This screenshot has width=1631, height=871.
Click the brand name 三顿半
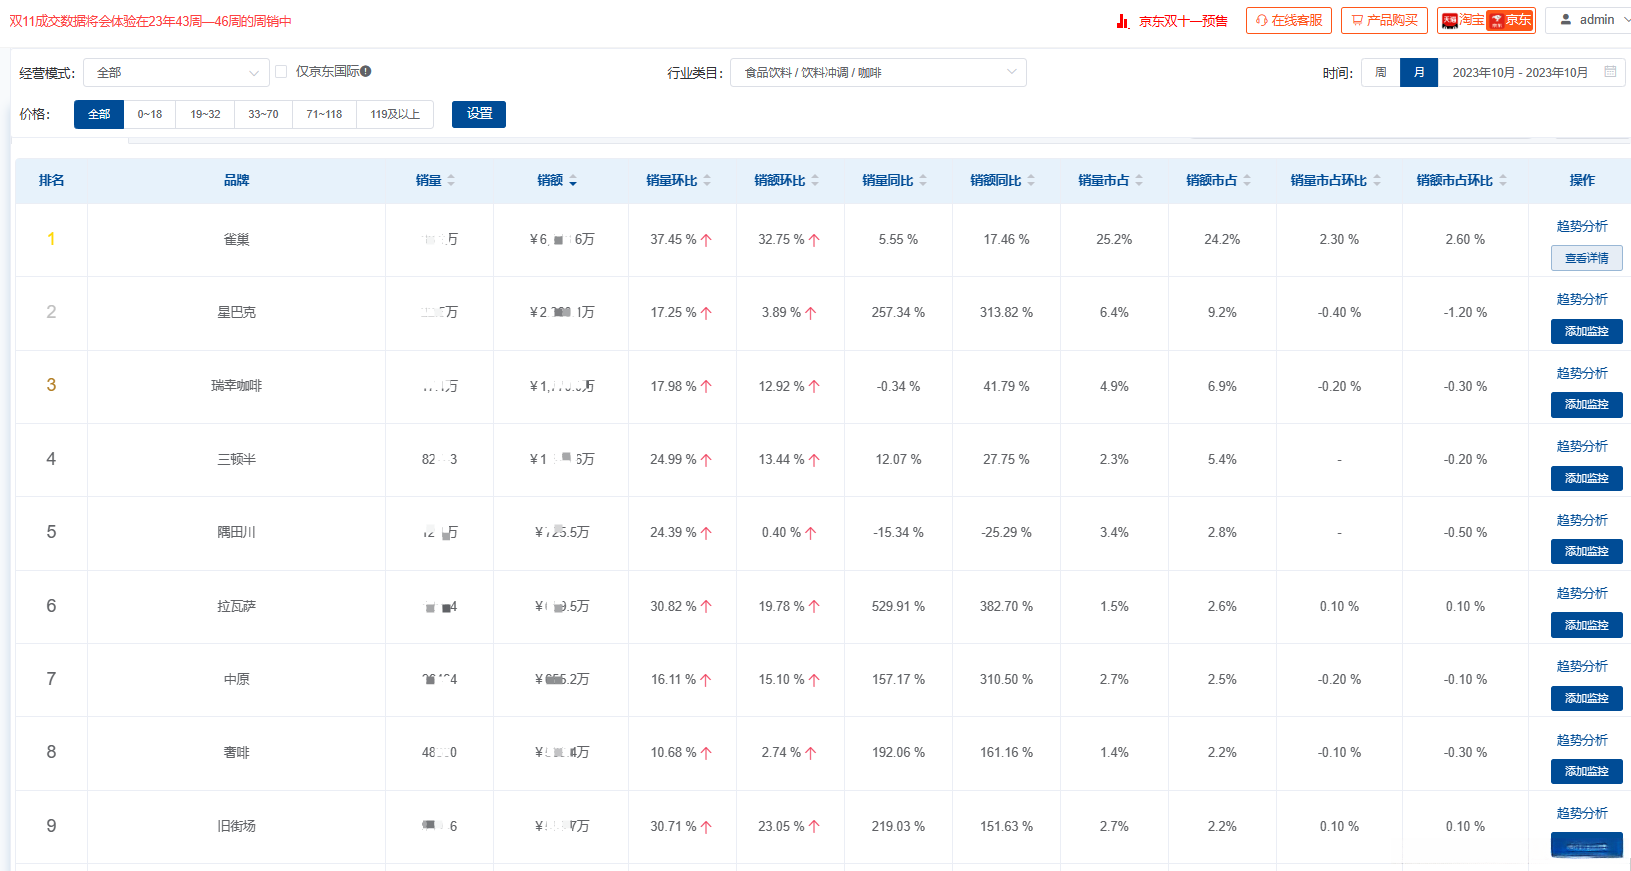pyautogui.click(x=237, y=459)
